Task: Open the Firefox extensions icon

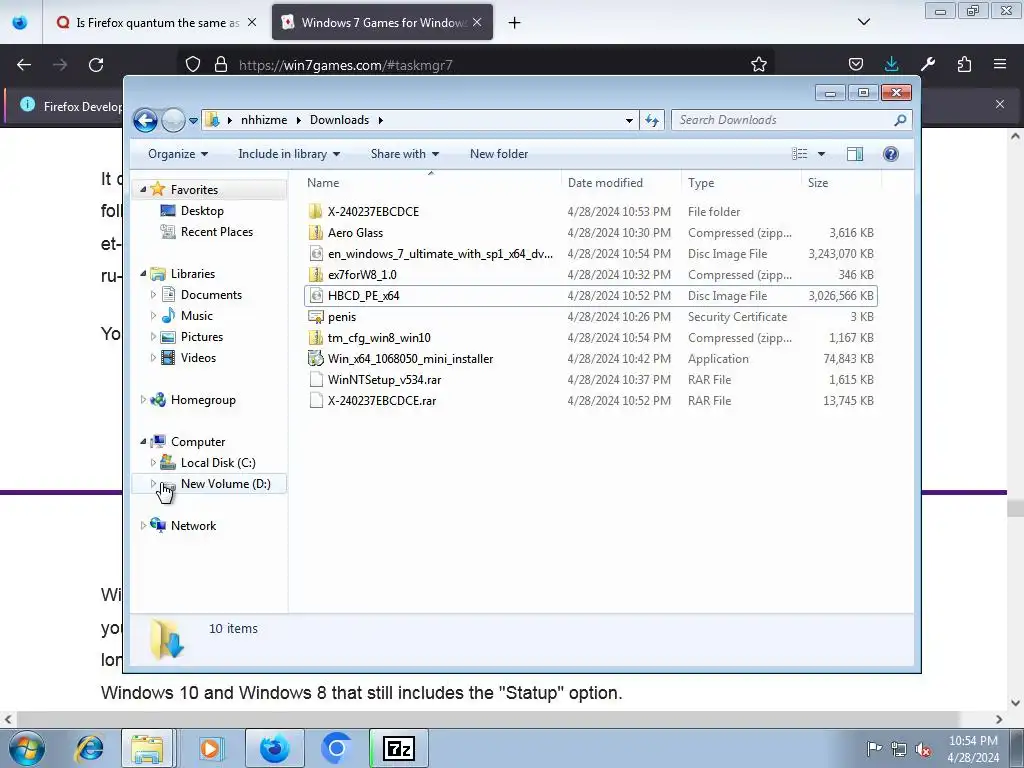Action: [964, 64]
